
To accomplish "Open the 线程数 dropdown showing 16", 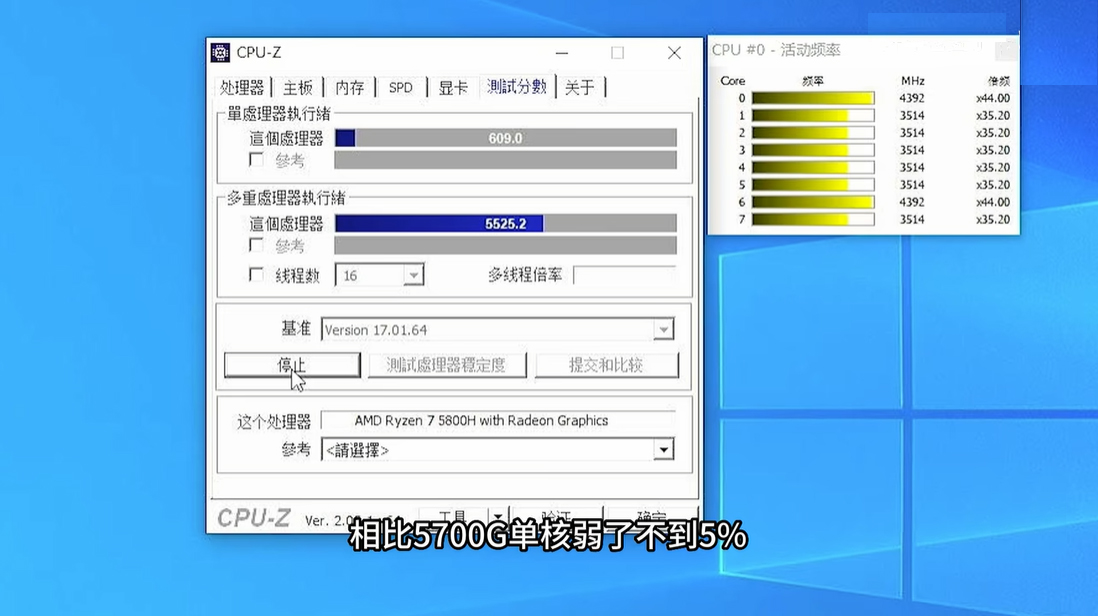I will tap(413, 275).
